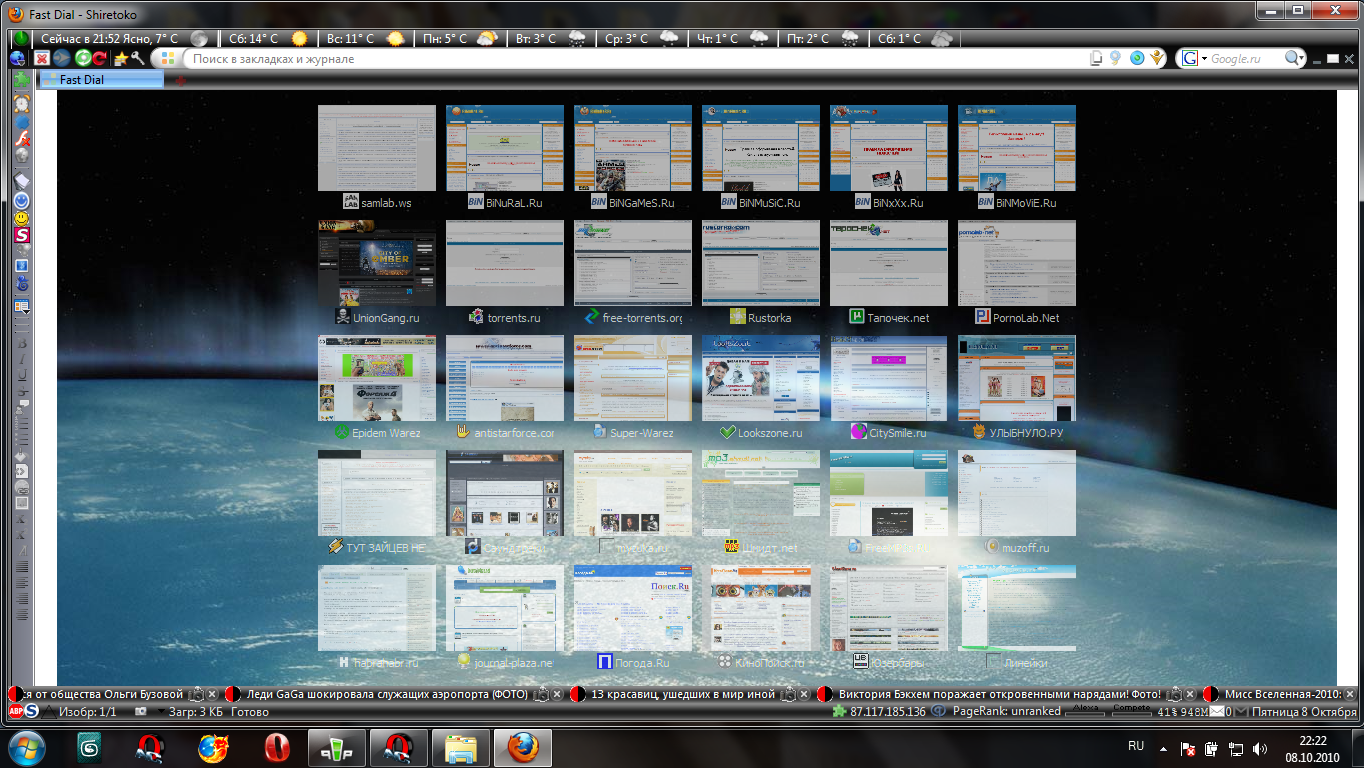
Task: Click the Adobe Flash icon in sidebar
Action: coord(21,139)
